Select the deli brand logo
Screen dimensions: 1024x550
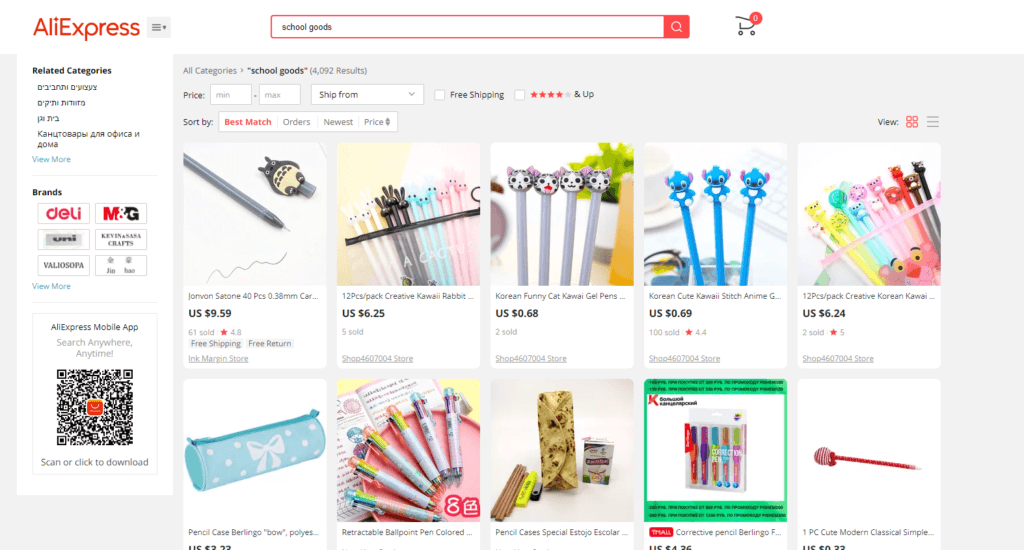pos(63,214)
